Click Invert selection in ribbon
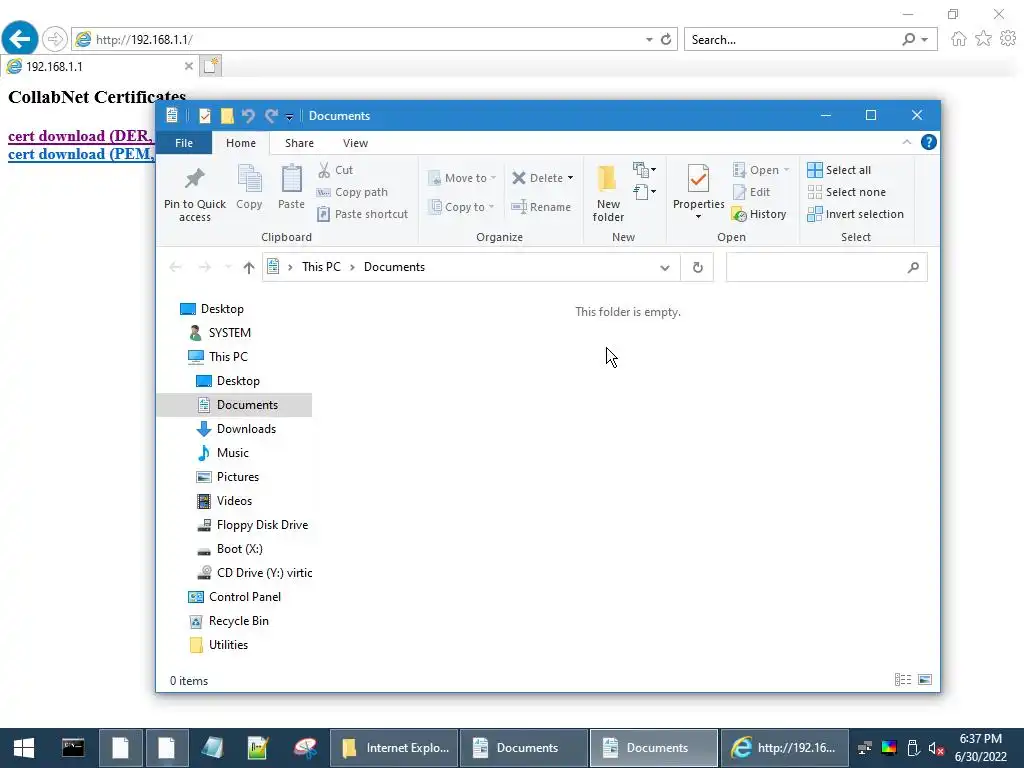The width and height of the screenshot is (1024, 768). 856,214
